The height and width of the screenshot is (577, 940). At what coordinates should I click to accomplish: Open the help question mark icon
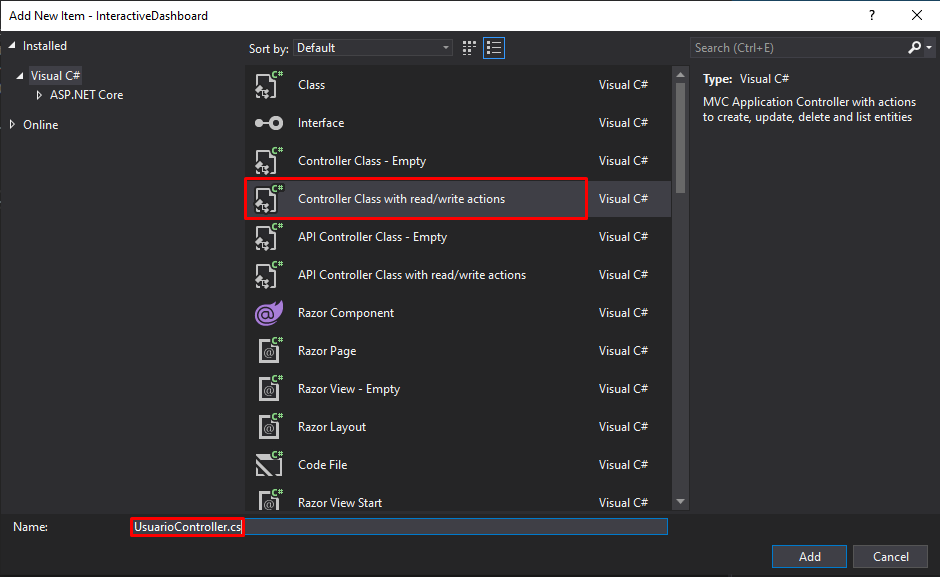pos(872,16)
